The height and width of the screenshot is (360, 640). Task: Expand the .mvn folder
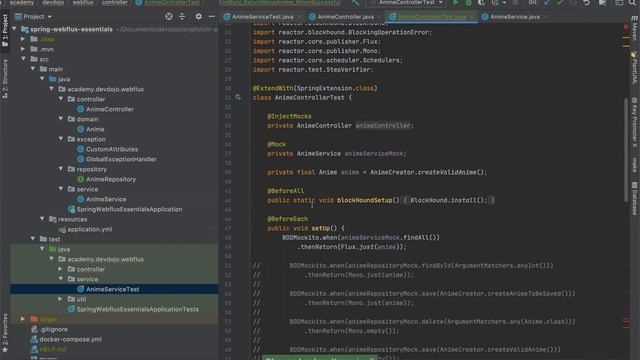[x=23, y=49]
